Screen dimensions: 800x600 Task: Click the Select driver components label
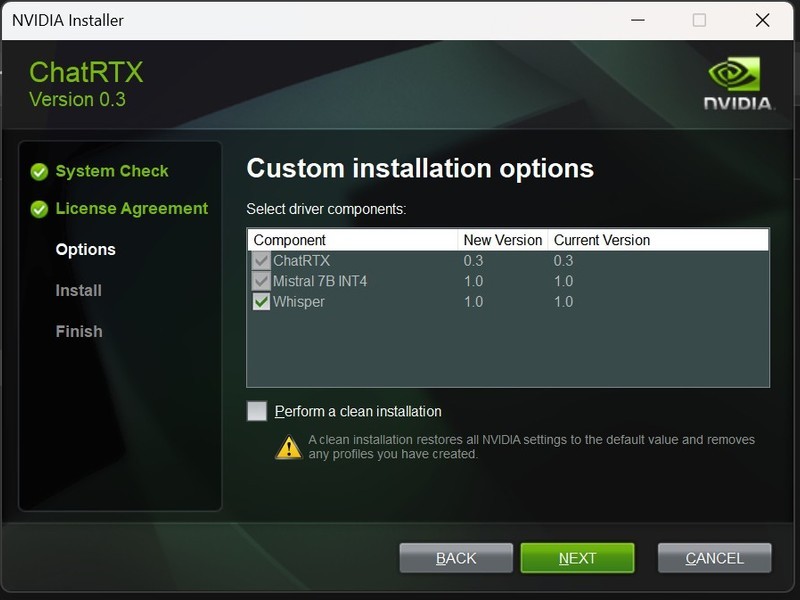click(x=326, y=209)
